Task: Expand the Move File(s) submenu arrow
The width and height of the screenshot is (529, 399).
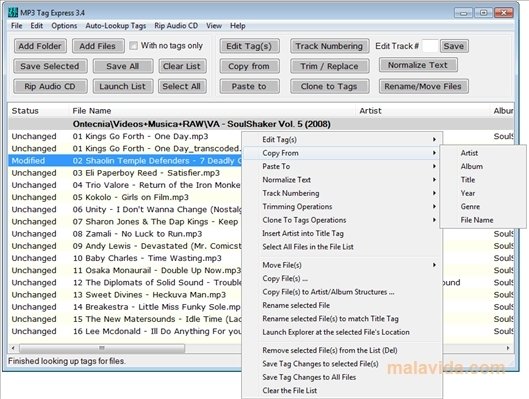Action: (x=434, y=265)
